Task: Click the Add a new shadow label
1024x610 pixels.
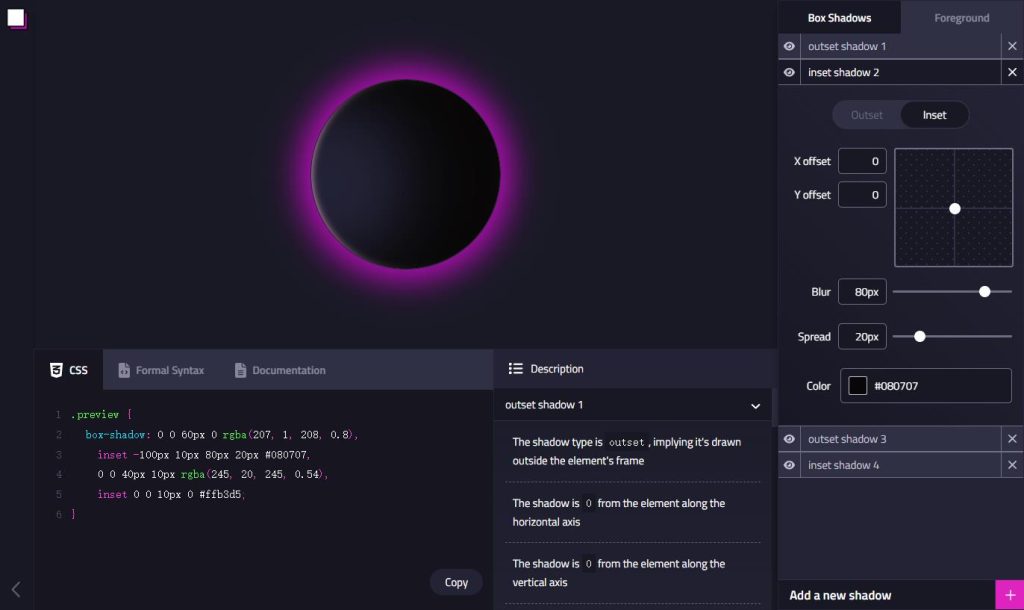Action: 840,595
